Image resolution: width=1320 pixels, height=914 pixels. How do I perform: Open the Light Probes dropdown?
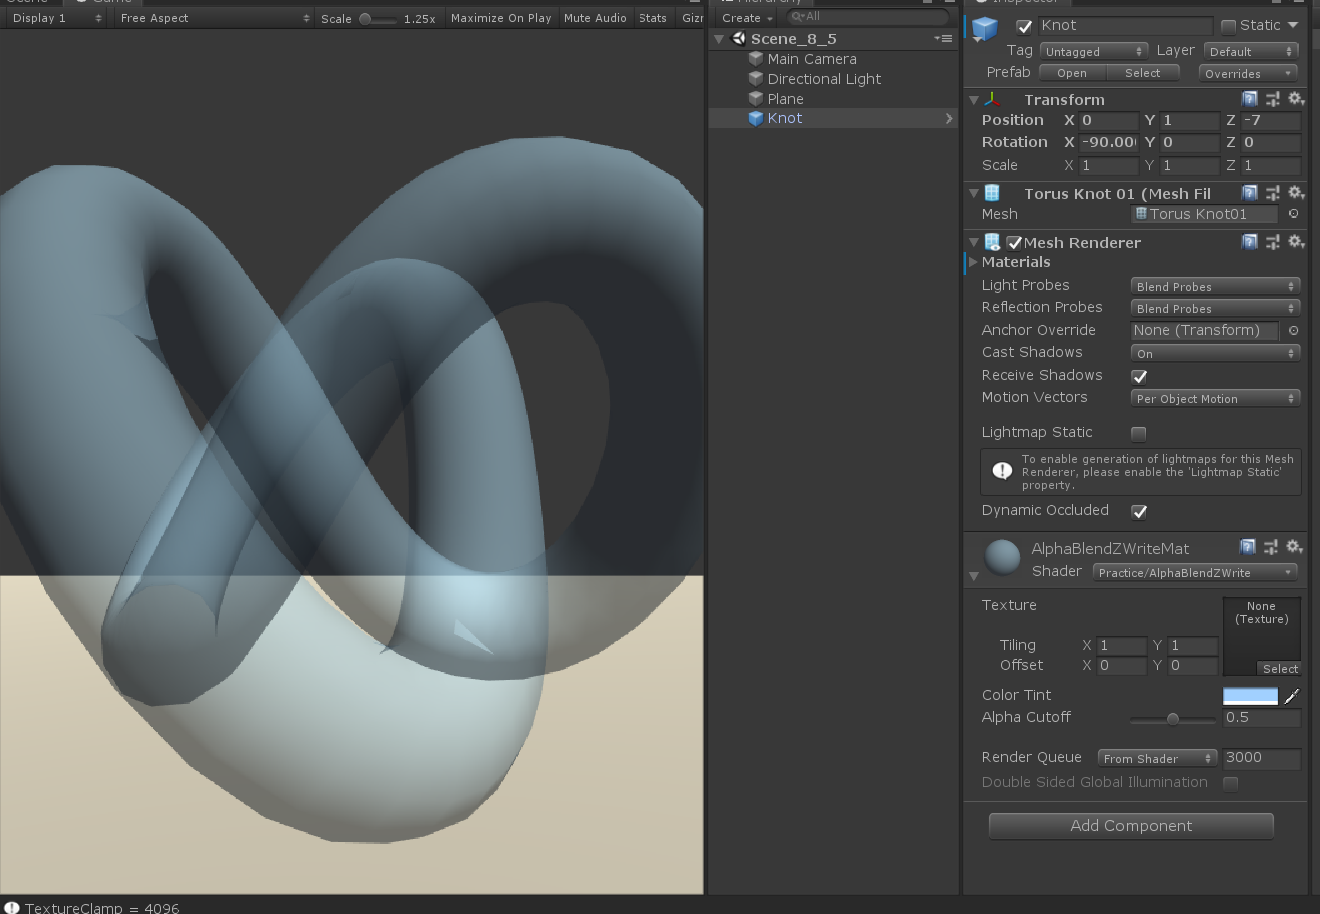(1215, 286)
